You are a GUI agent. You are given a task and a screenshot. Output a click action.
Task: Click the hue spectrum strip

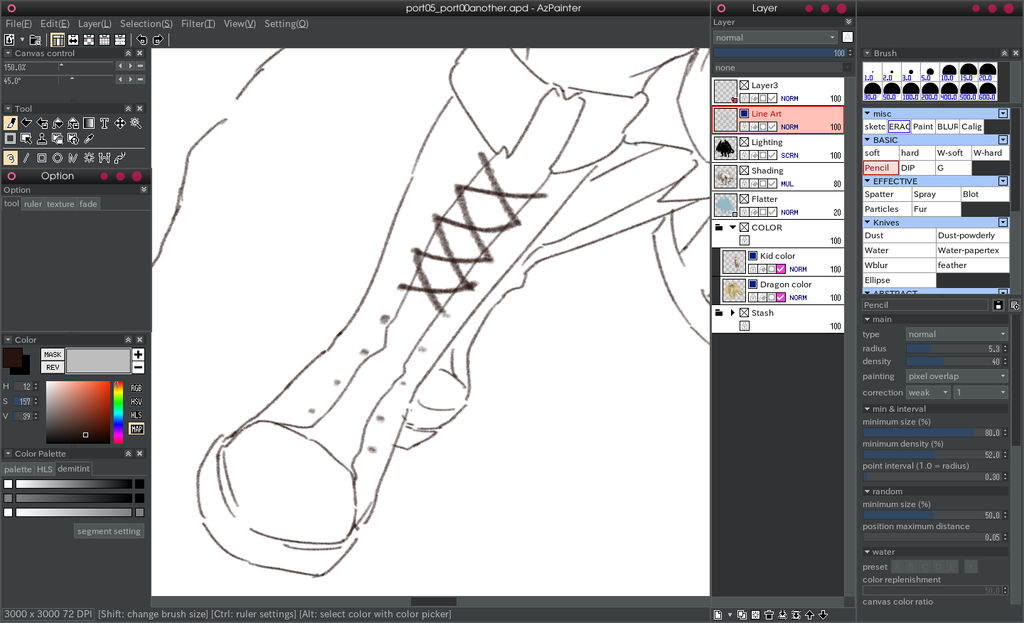(x=118, y=412)
